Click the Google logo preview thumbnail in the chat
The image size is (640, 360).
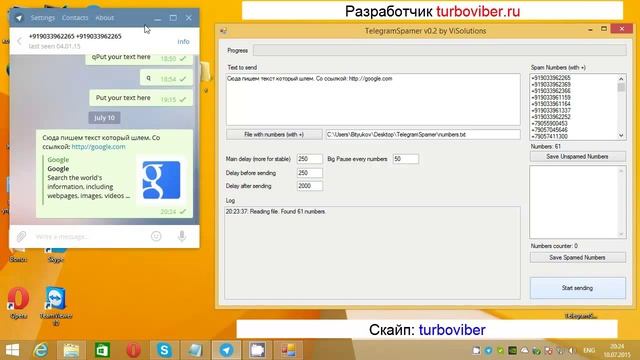coord(161,180)
